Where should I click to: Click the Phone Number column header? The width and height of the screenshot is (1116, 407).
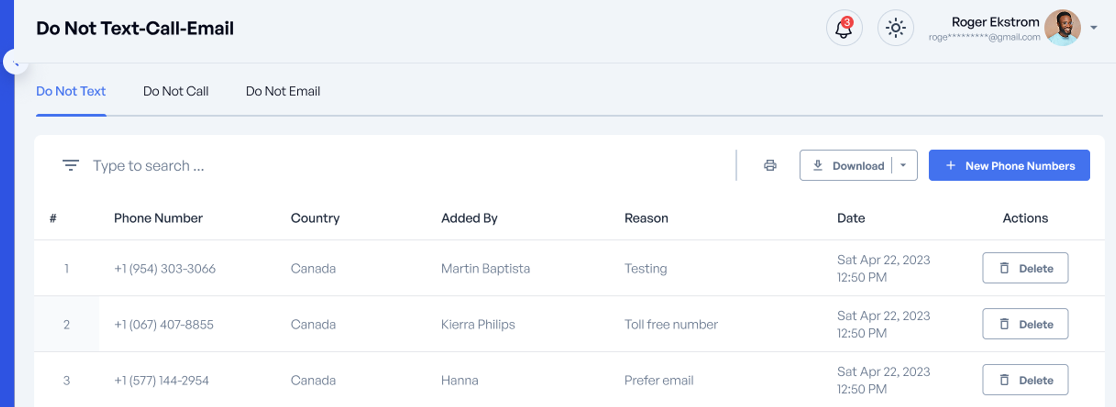point(158,218)
